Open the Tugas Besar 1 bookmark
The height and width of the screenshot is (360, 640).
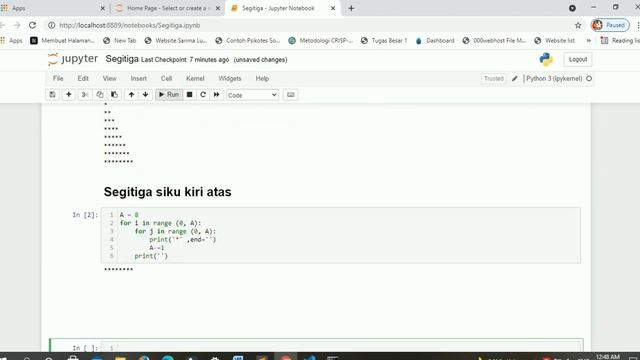click(384, 40)
